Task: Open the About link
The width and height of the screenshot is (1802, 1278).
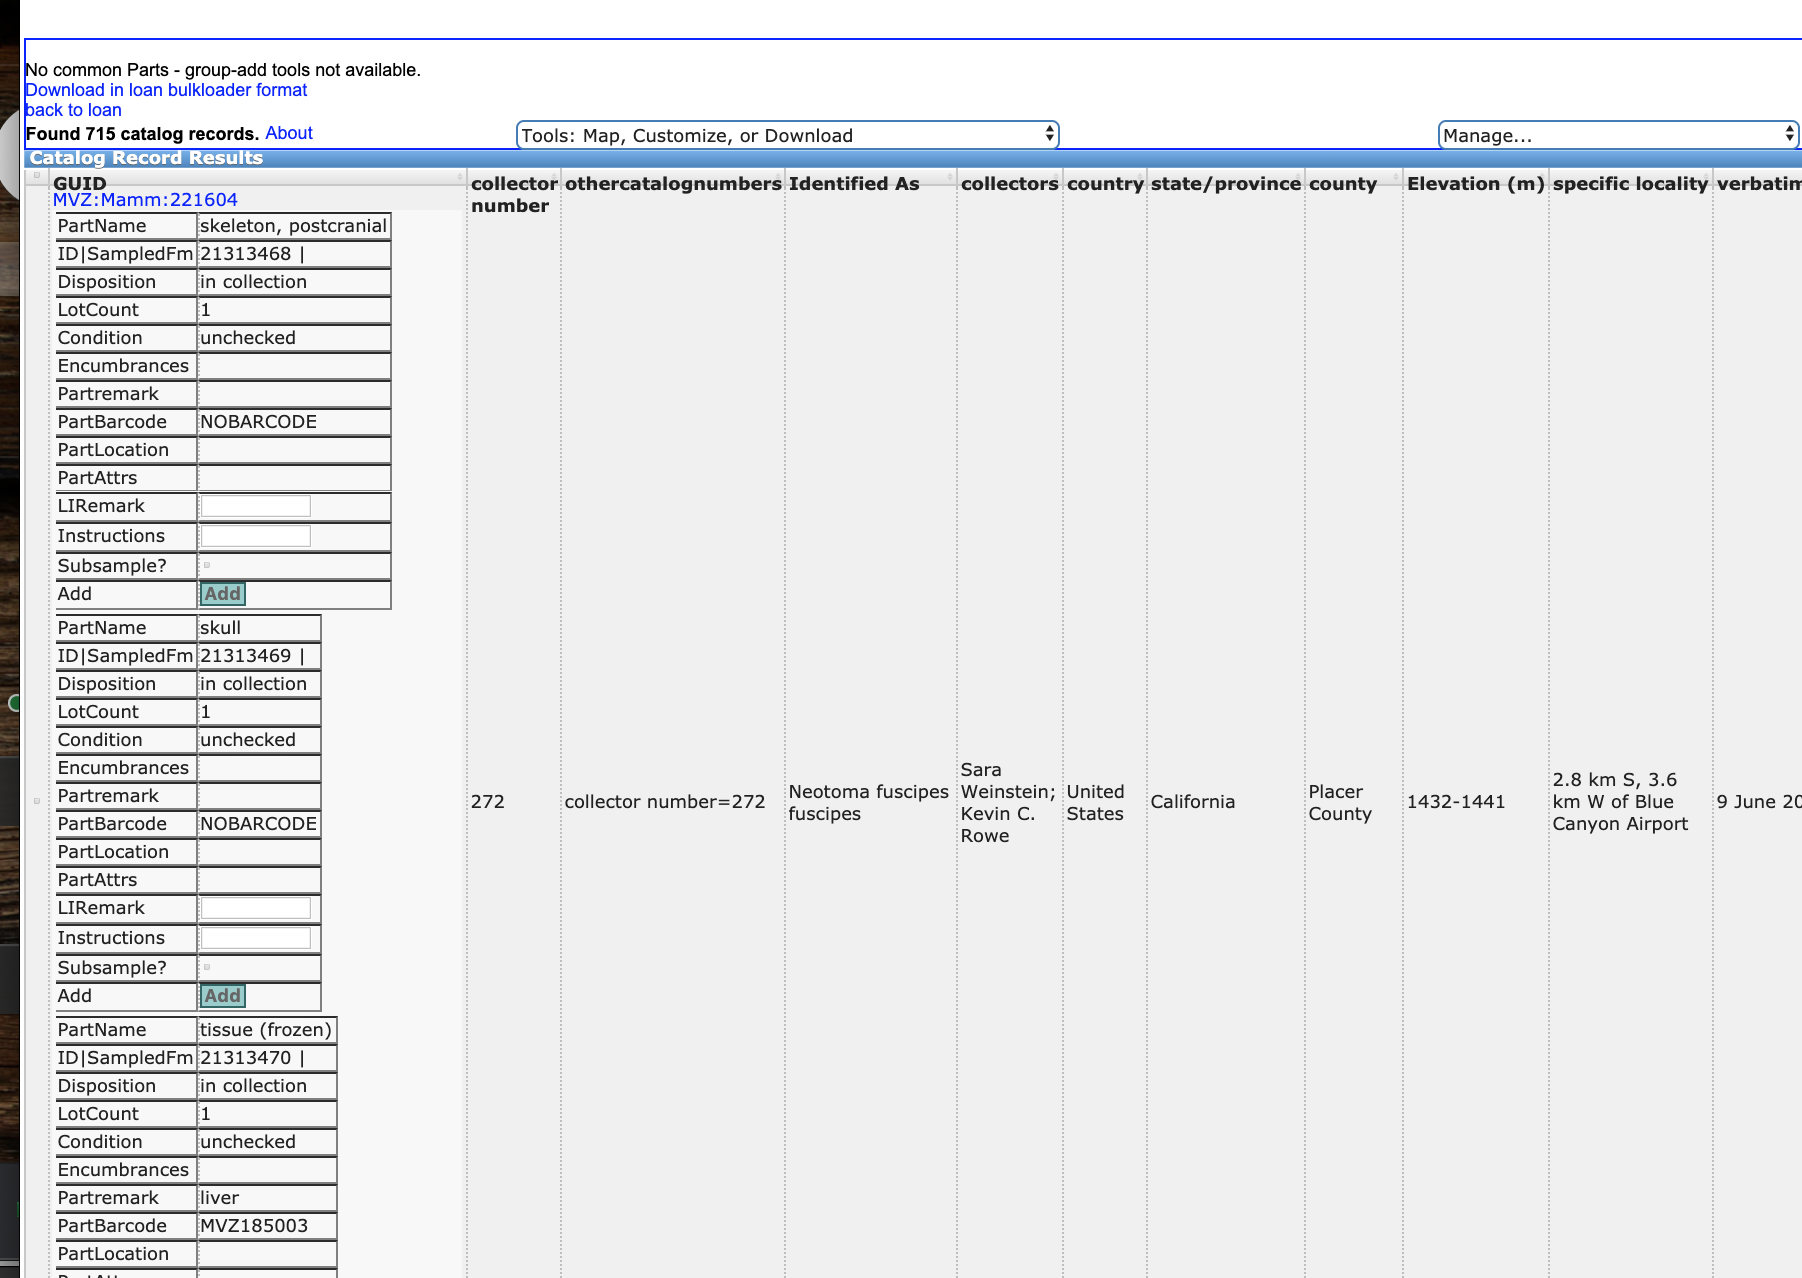Action: tap(289, 133)
